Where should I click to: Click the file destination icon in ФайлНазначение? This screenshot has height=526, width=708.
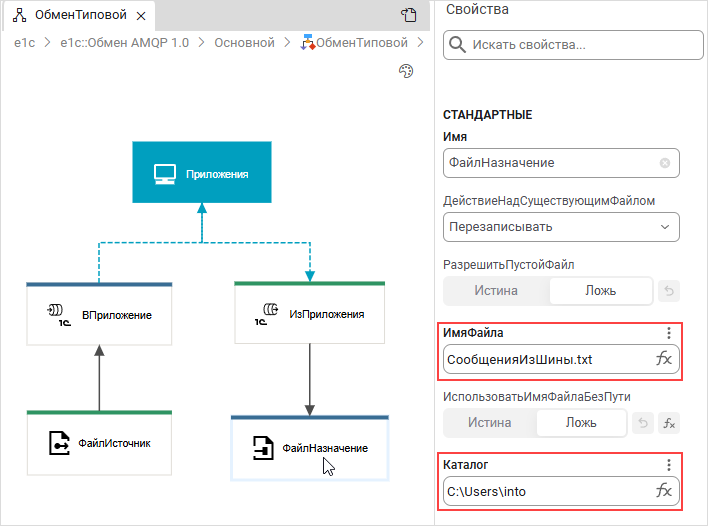coord(263,448)
